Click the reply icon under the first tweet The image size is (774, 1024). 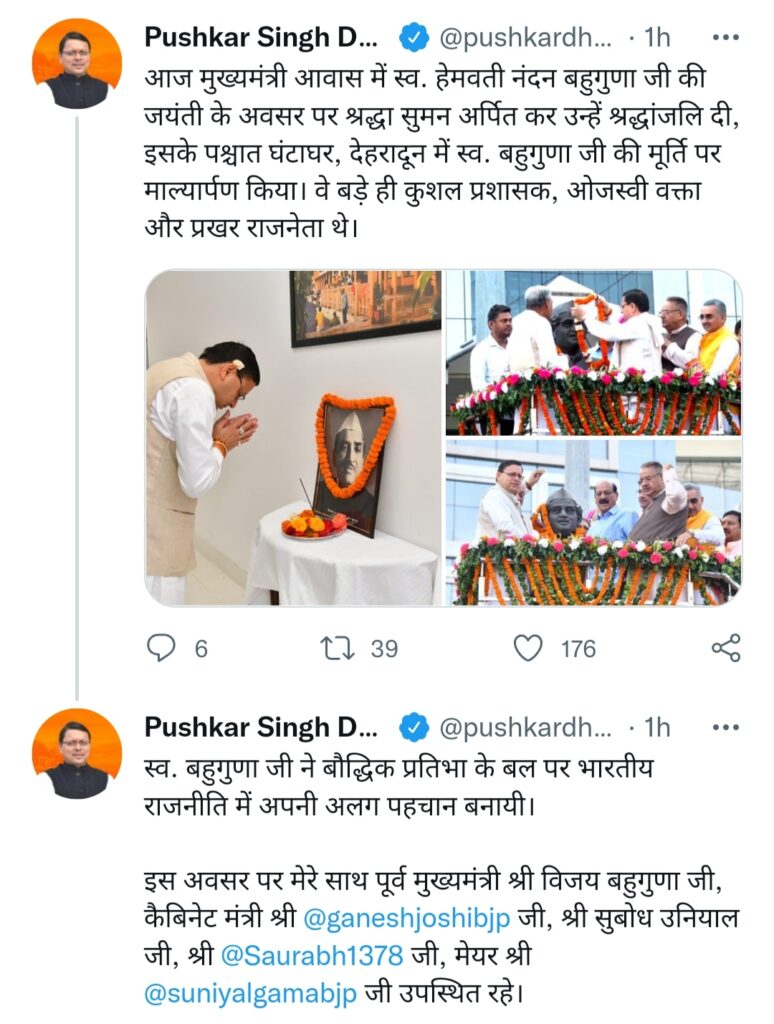161,648
